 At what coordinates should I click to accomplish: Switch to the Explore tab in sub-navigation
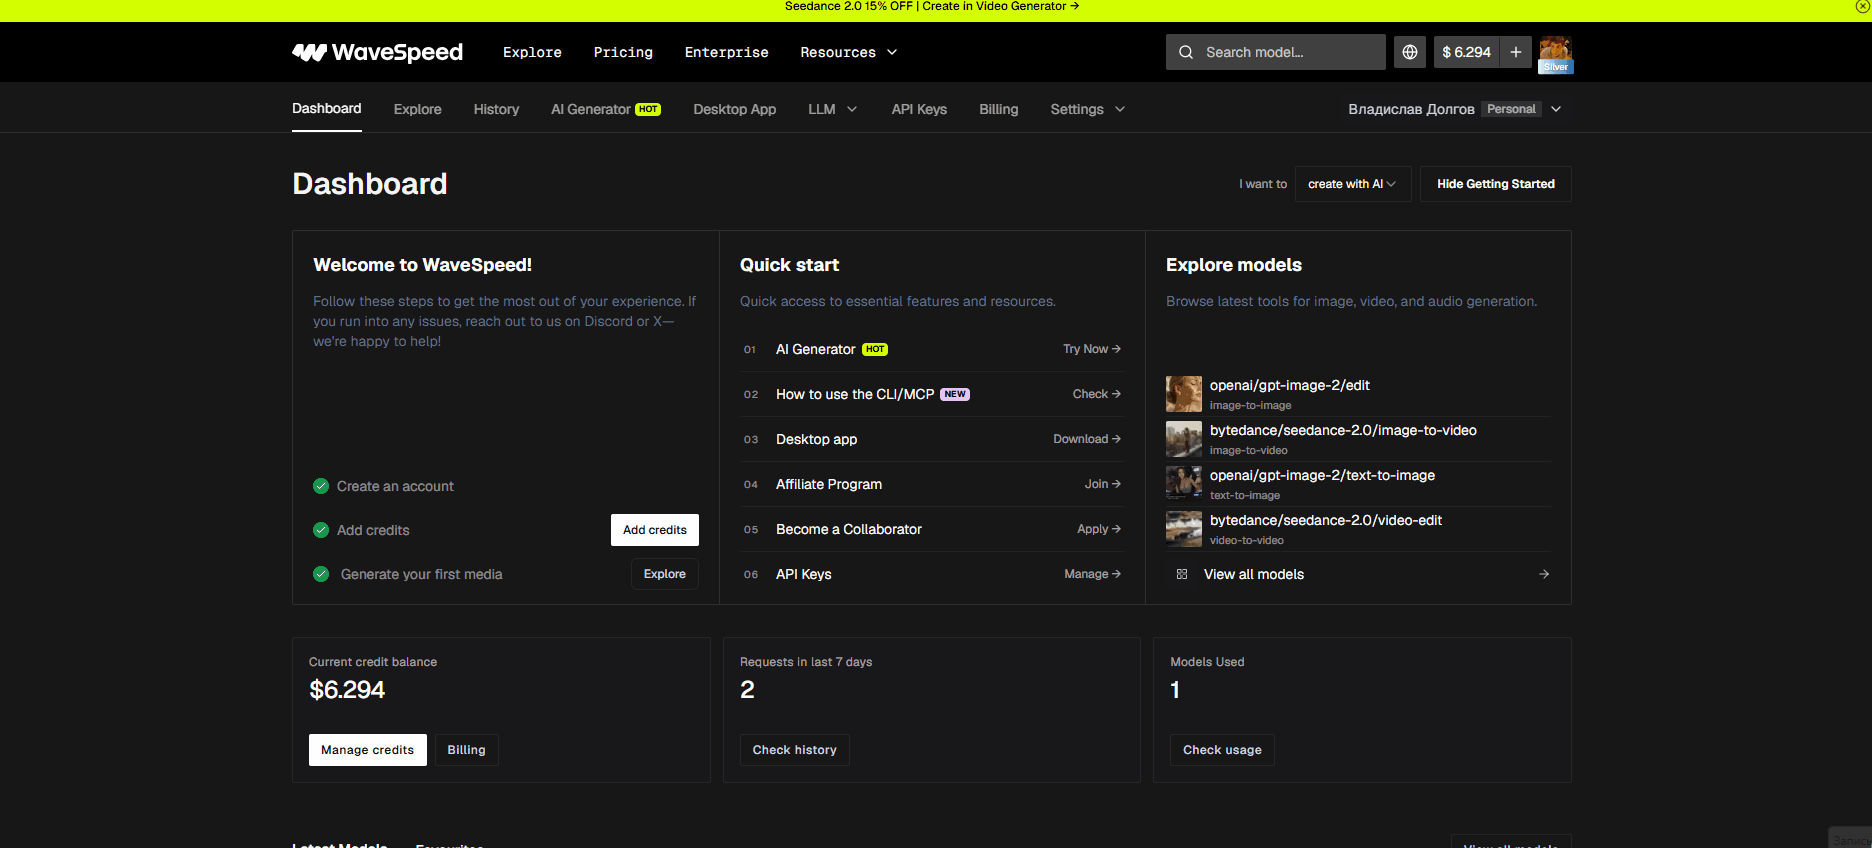tap(418, 109)
